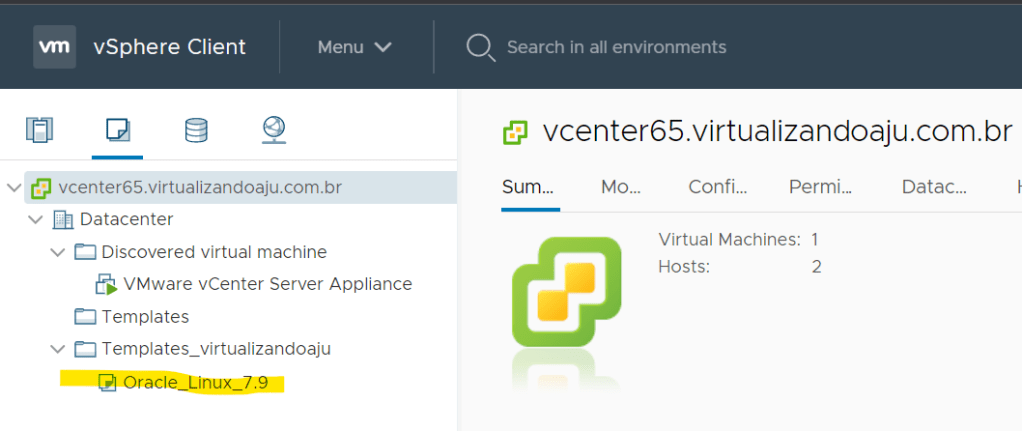Open the Configure tab
This screenshot has width=1022, height=431.
point(718,187)
